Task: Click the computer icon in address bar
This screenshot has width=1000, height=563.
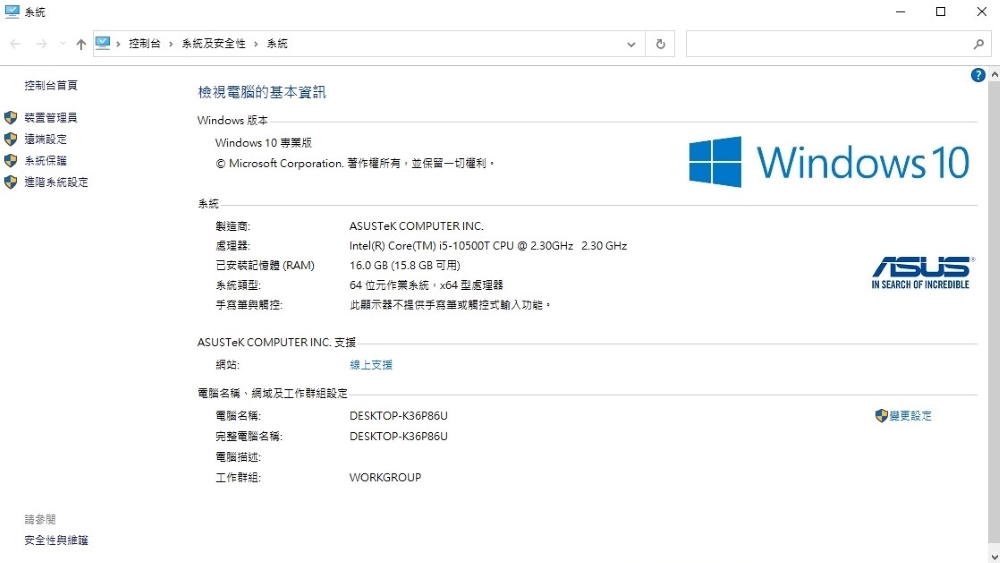Action: (103, 43)
